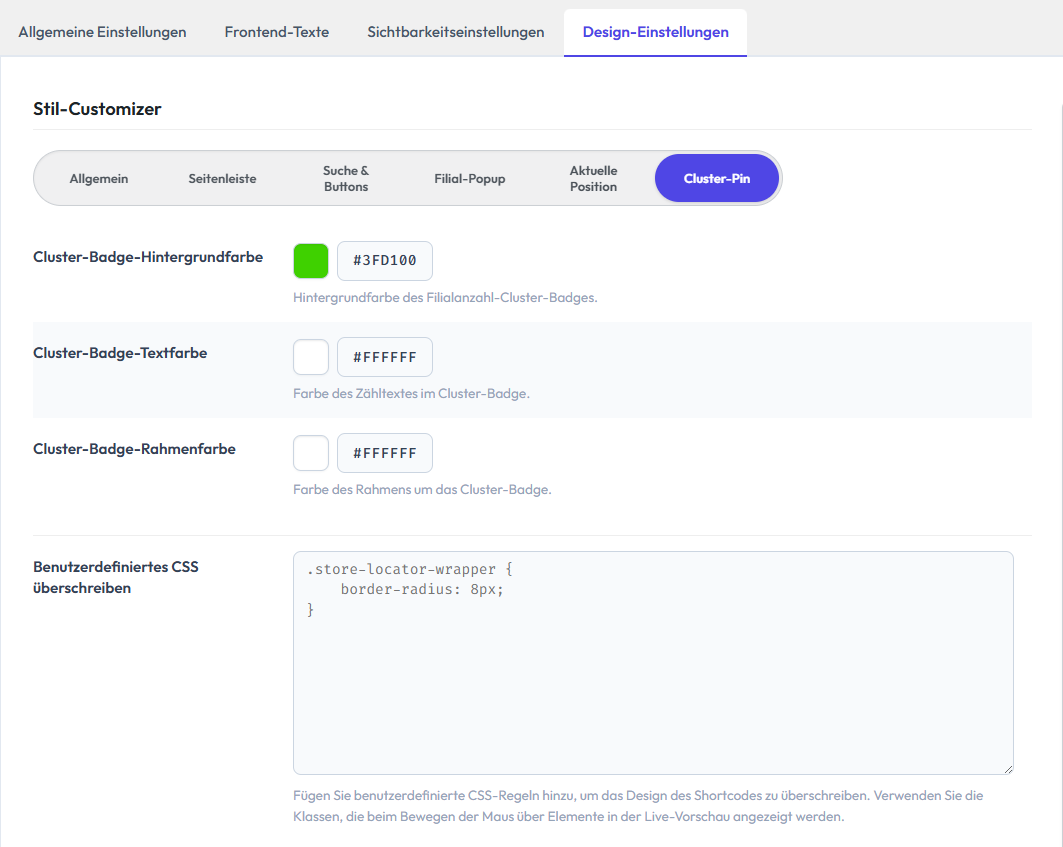Open the Sichtbarkeitseinstellungen tab
The width and height of the screenshot is (1063, 847).
click(x=456, y=32)
